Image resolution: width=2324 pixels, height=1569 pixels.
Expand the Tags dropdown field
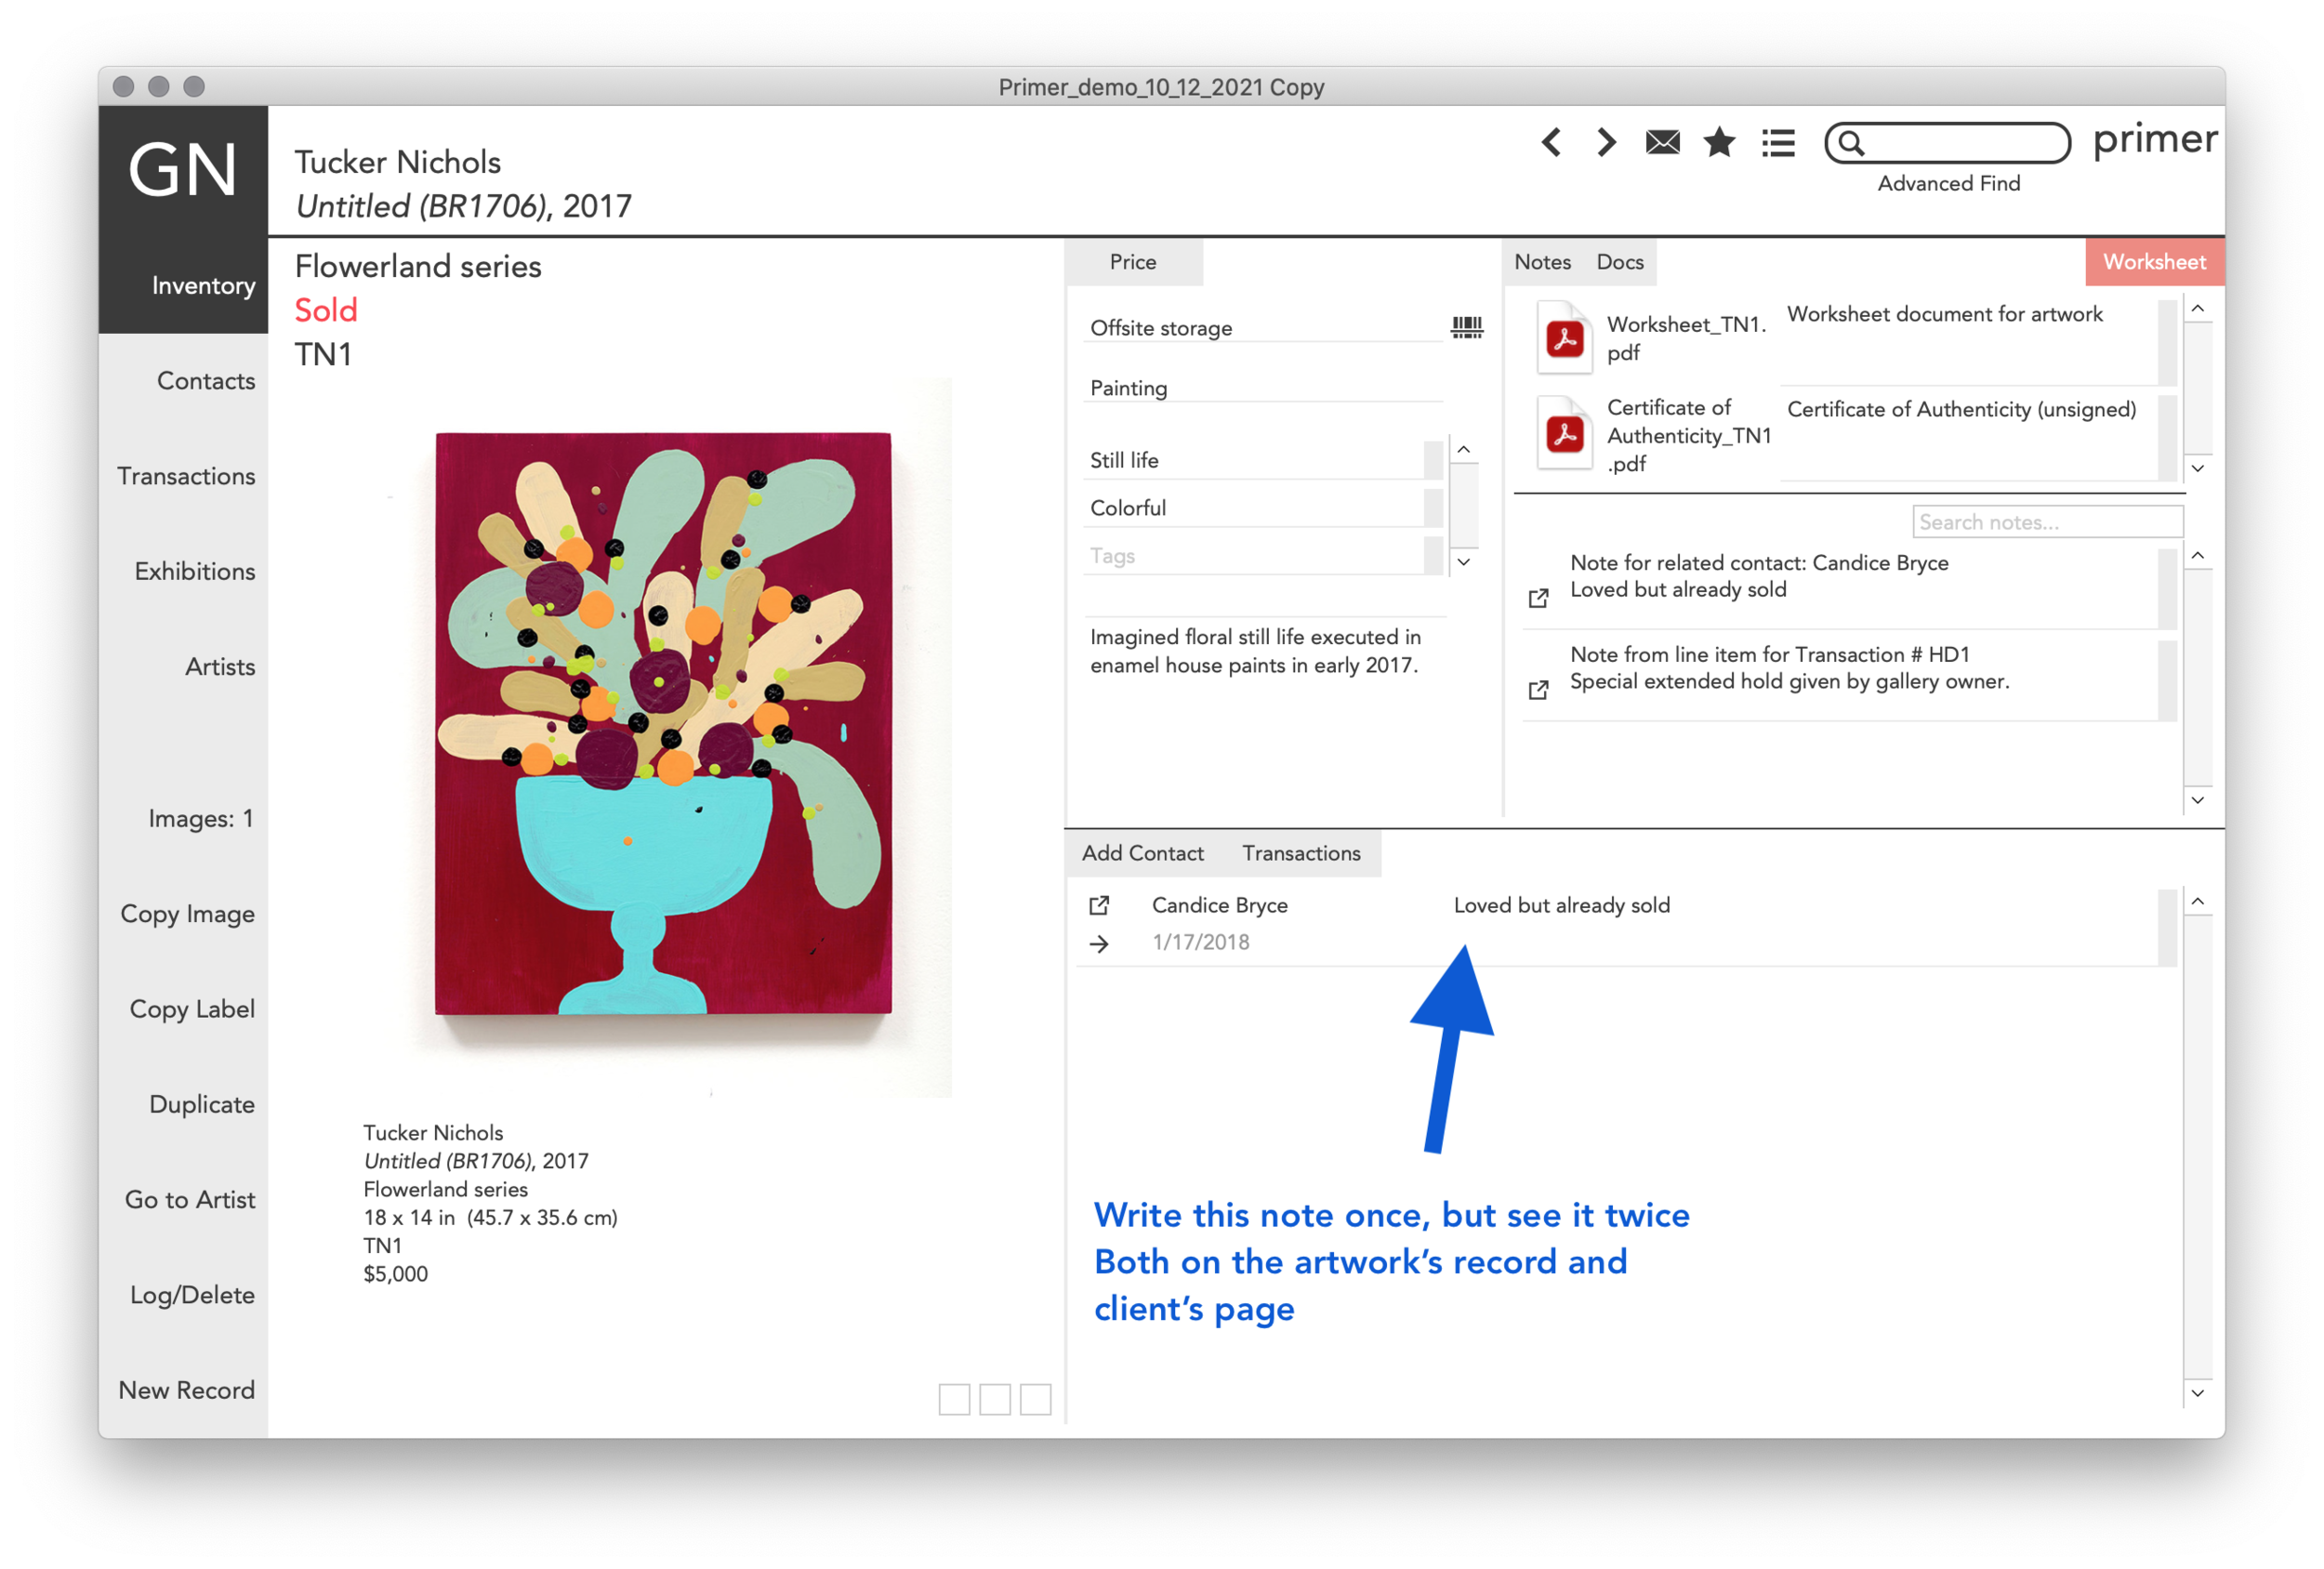[1468, 557]
